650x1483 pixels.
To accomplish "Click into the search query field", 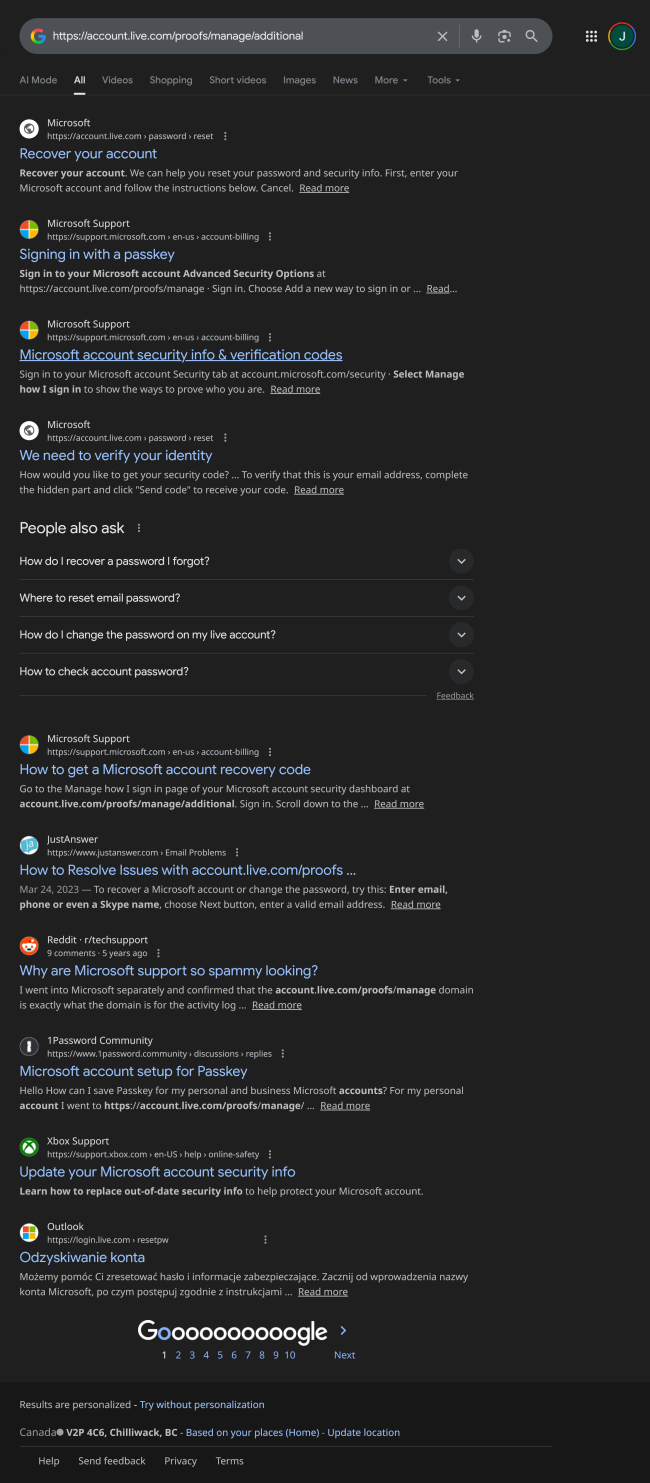I will (240, 36).
